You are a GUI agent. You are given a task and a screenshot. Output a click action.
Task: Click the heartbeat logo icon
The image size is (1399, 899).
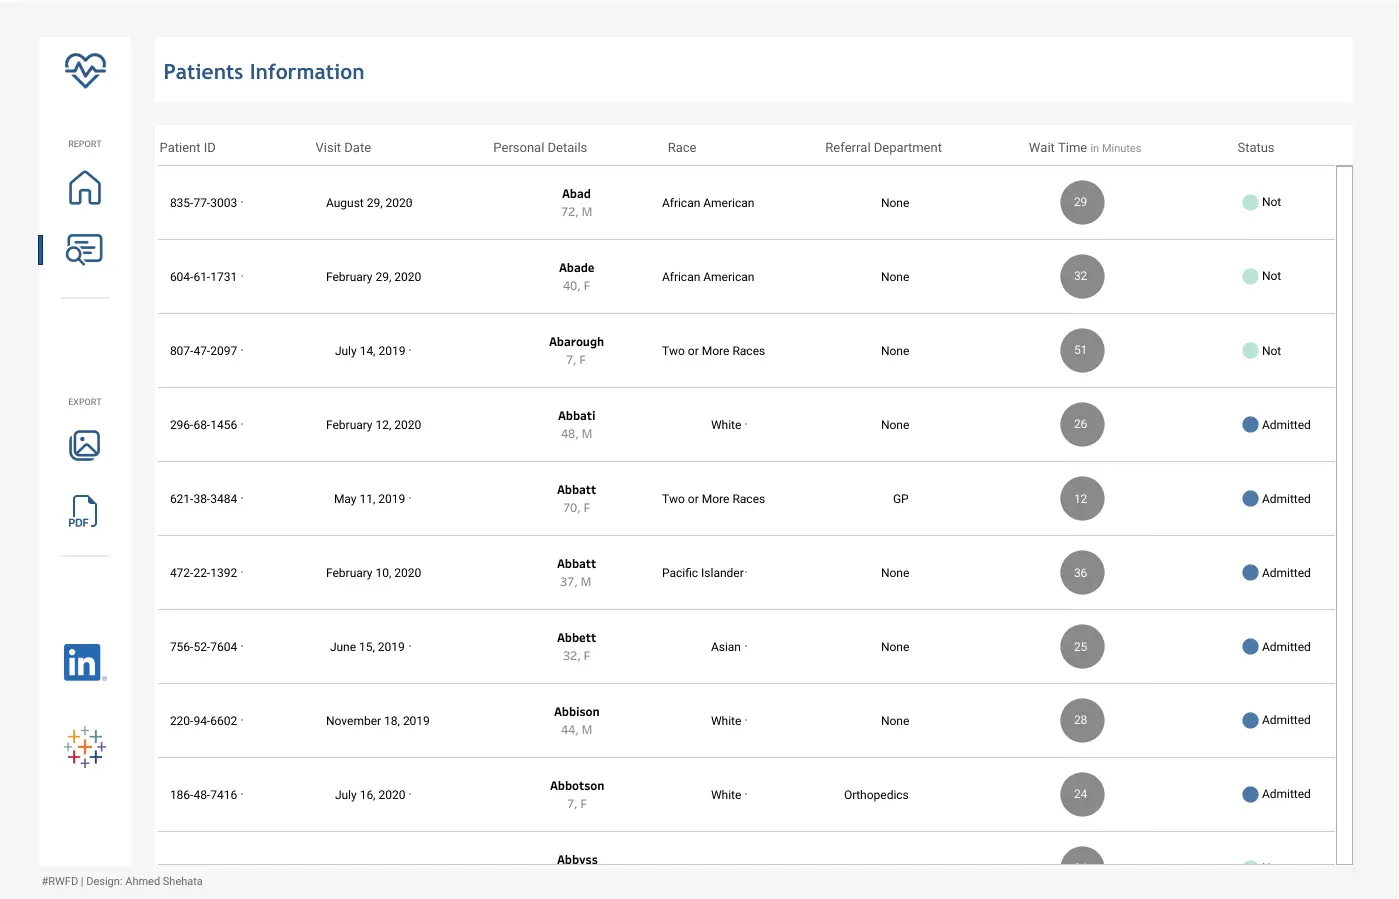click(x=85, y=70)
